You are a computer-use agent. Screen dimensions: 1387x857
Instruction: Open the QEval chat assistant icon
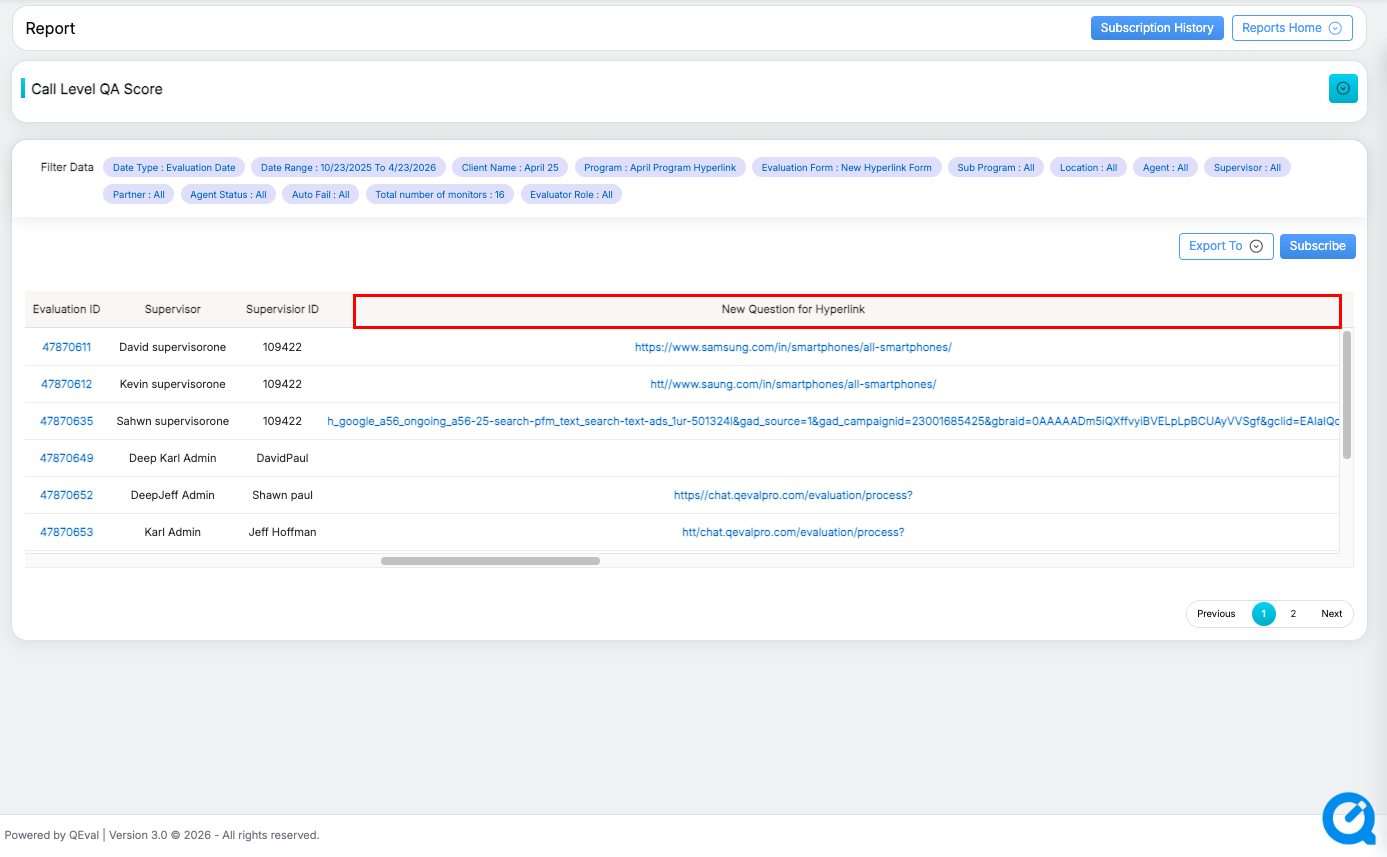click(x=1349, y=819)
